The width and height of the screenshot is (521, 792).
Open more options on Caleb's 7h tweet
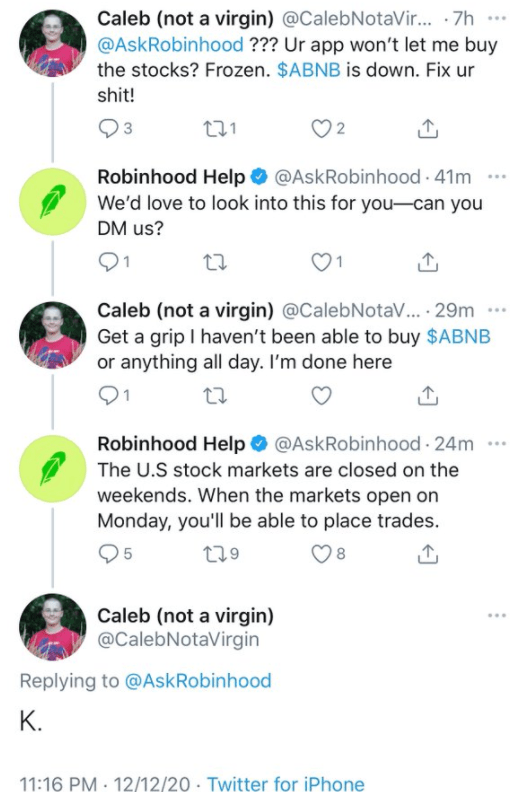click(497, 19)
